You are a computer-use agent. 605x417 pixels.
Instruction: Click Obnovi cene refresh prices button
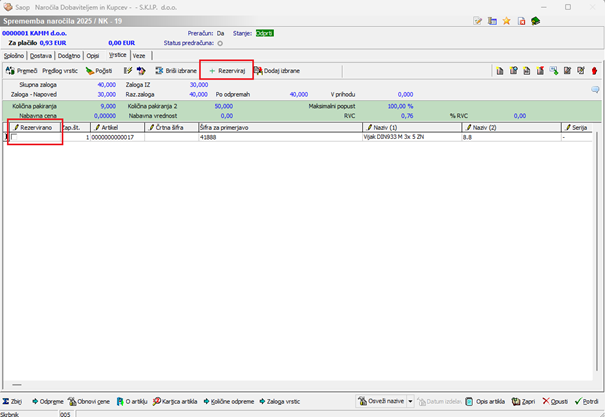click(89, 402)
